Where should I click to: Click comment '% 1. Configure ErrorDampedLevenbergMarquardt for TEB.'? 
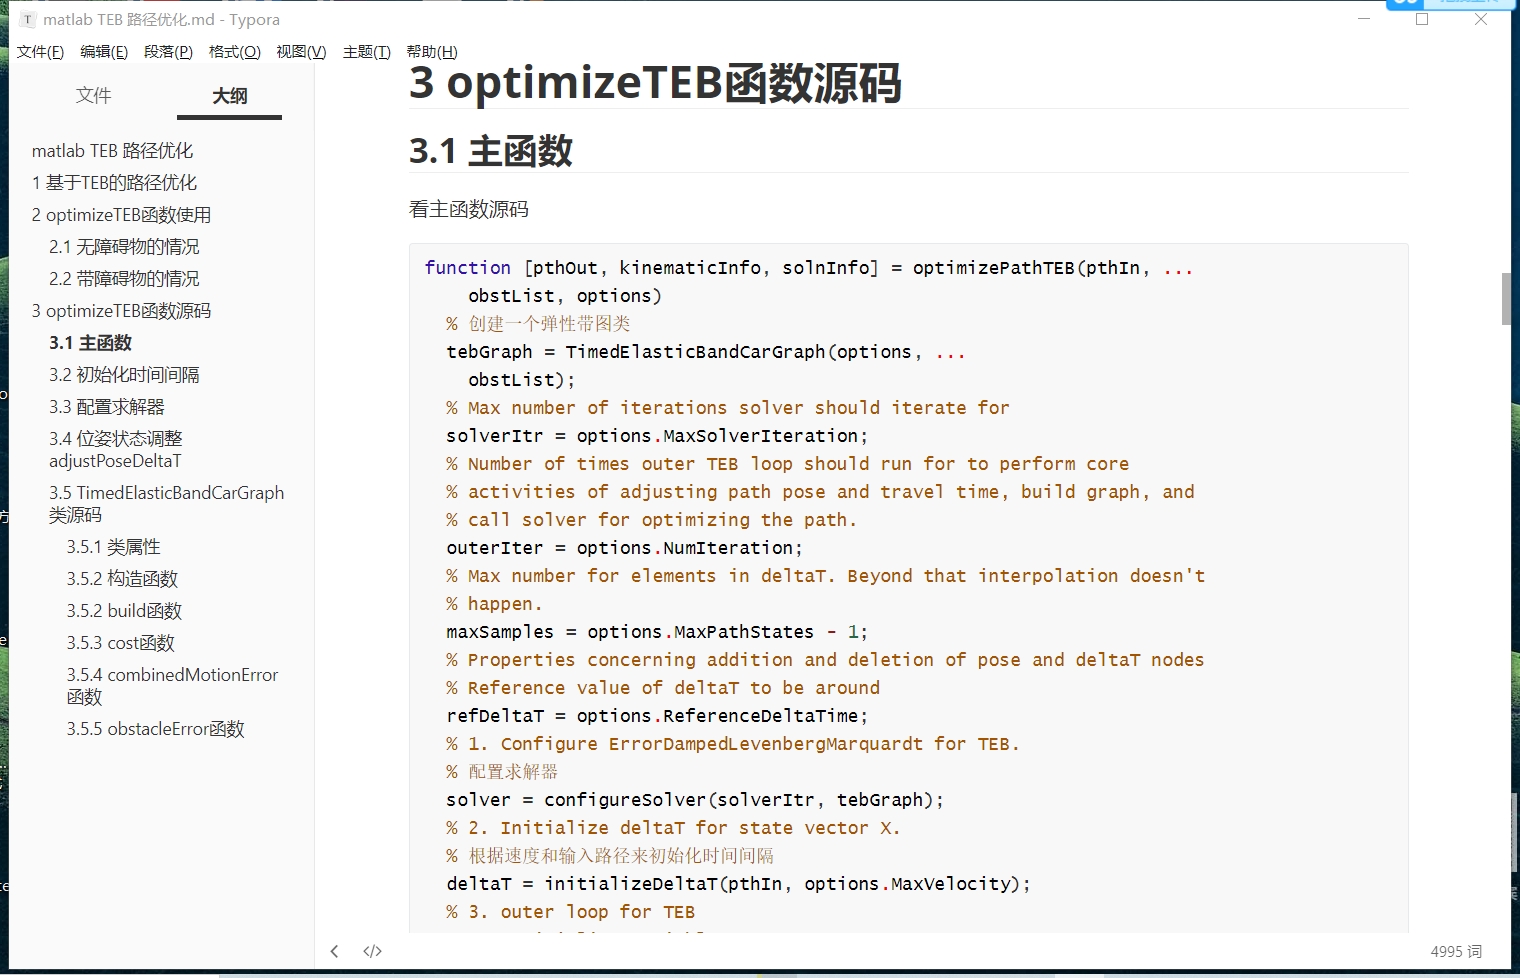733,744
